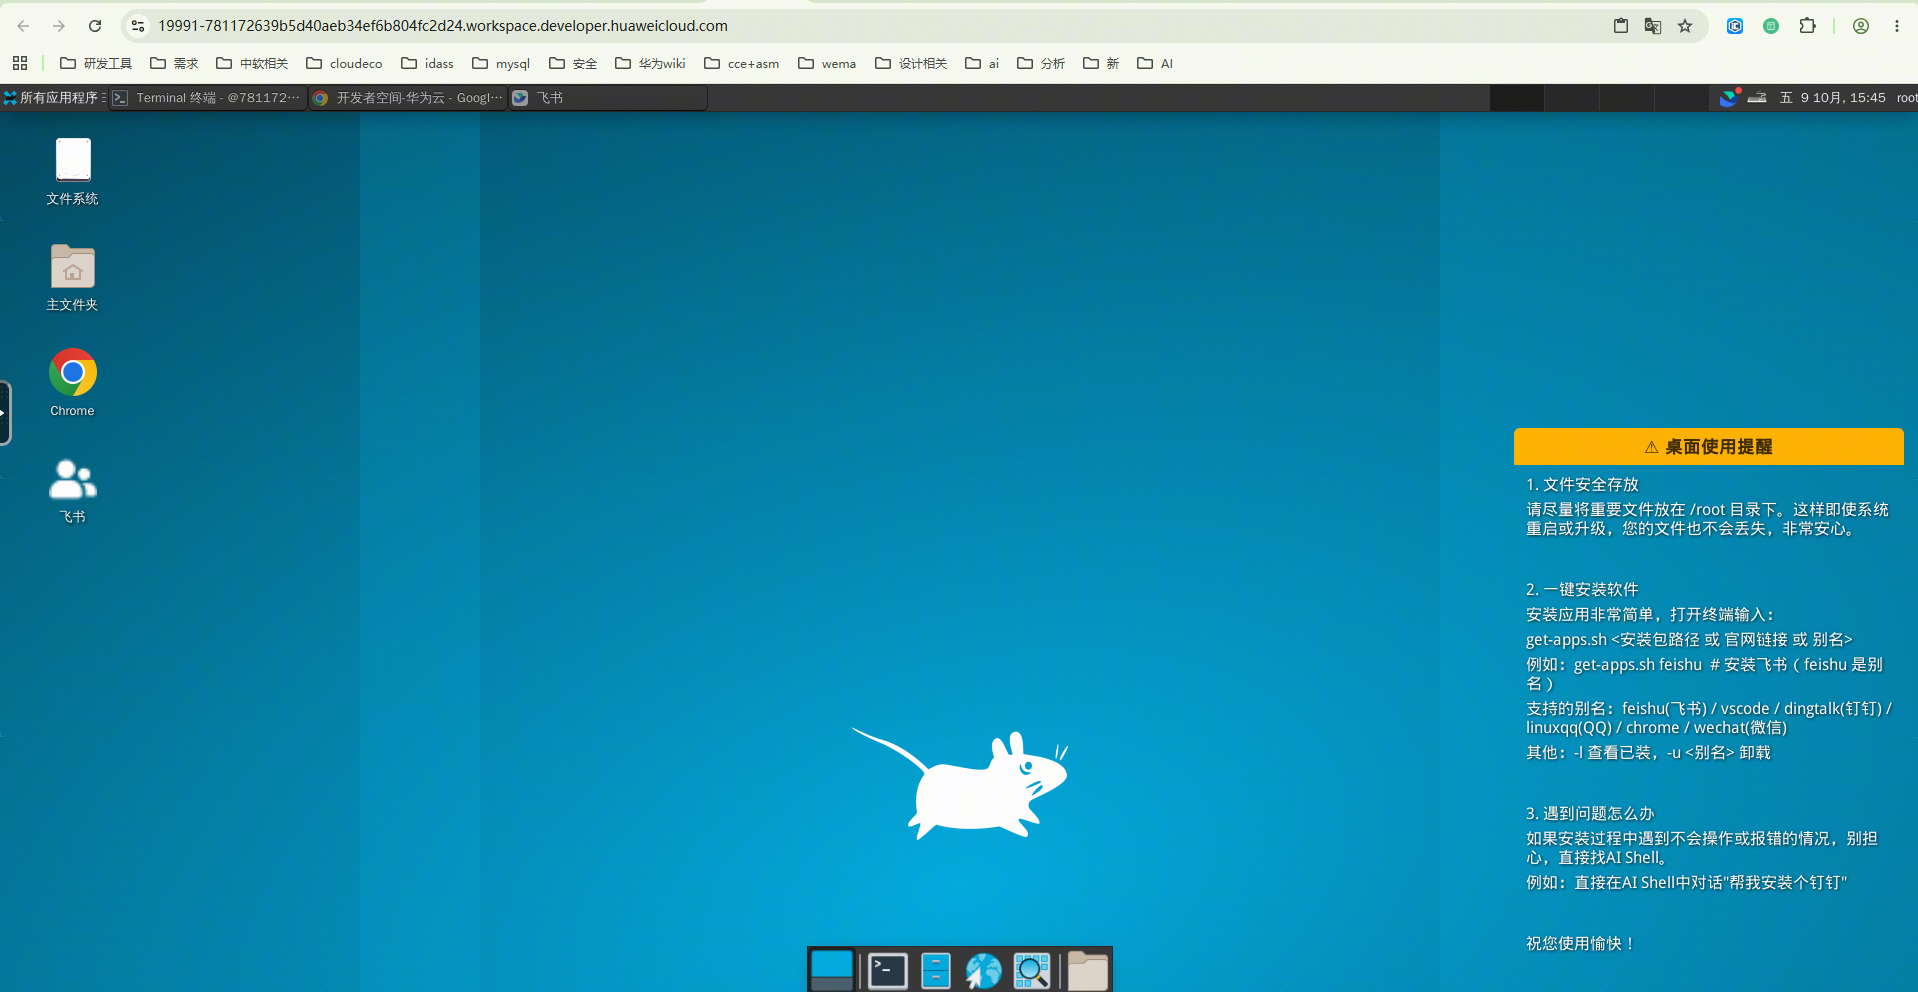The width and height of the screenshot is (1918, 992).
Task: Open the file manager cabinet dock icon
Action: pos(936,970)
